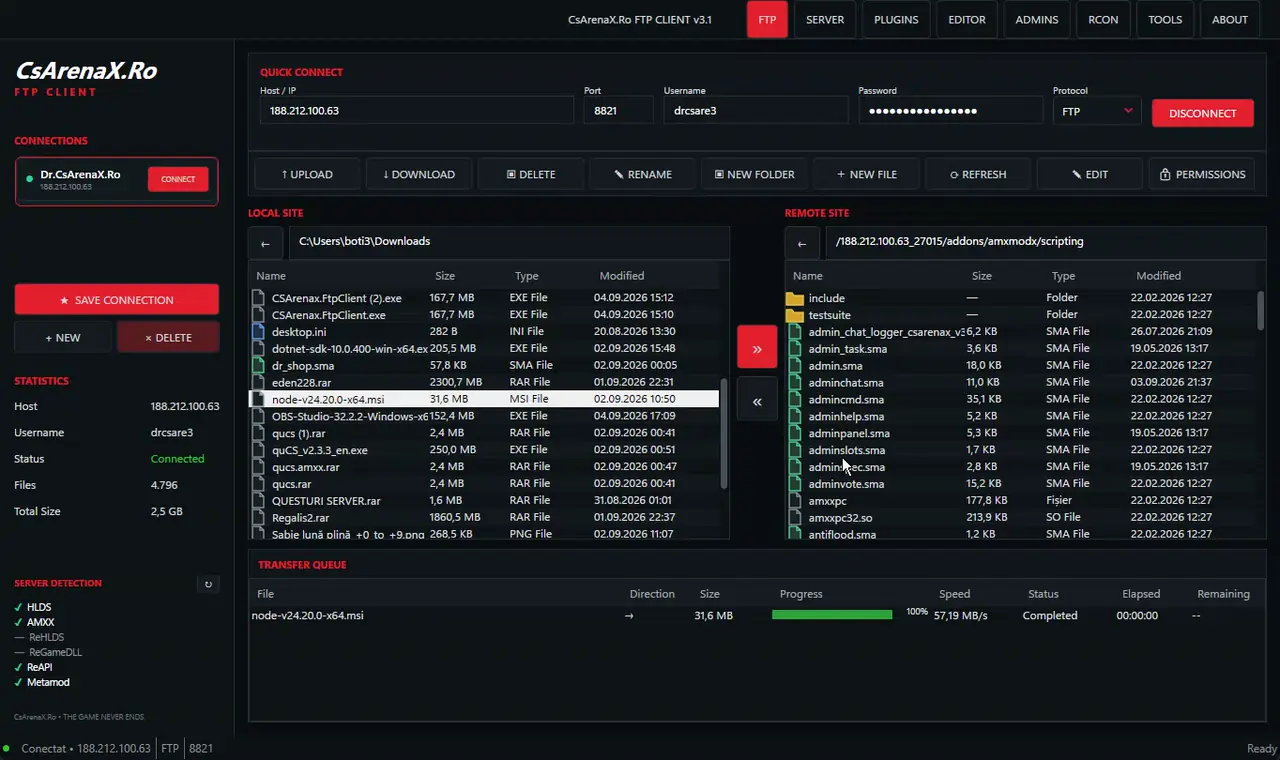Click the adminpanel.sma file icon

796,433
